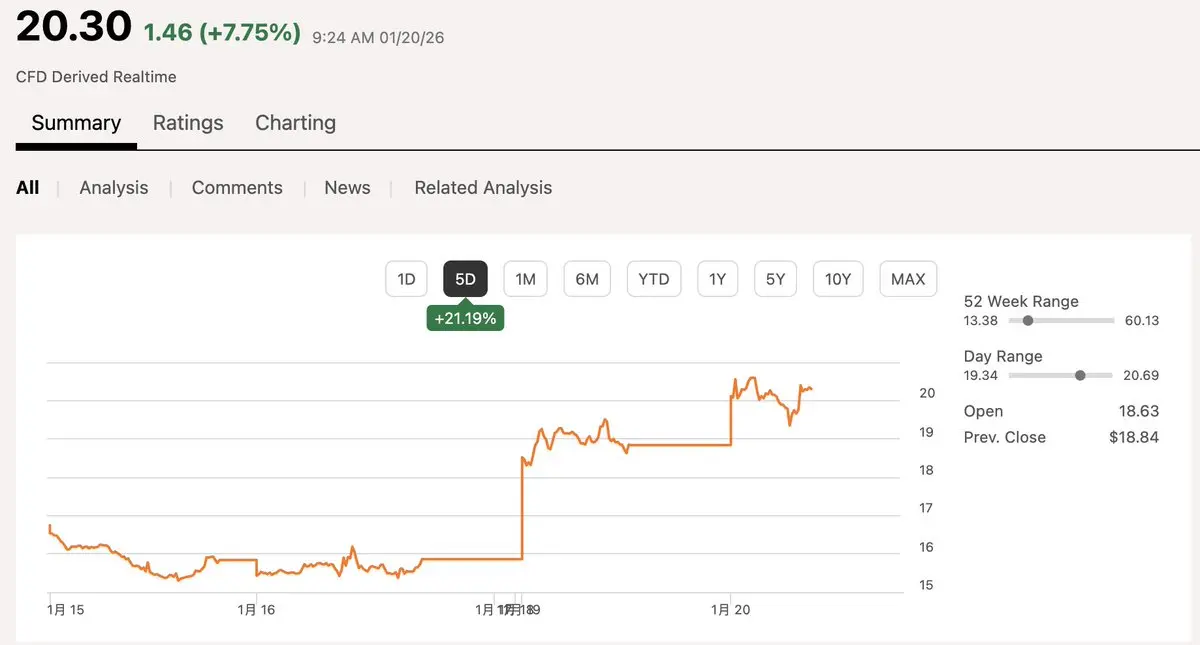Set chart range to 1D
Viewport: 1200px width, 645px height.
tap(406, 279)
